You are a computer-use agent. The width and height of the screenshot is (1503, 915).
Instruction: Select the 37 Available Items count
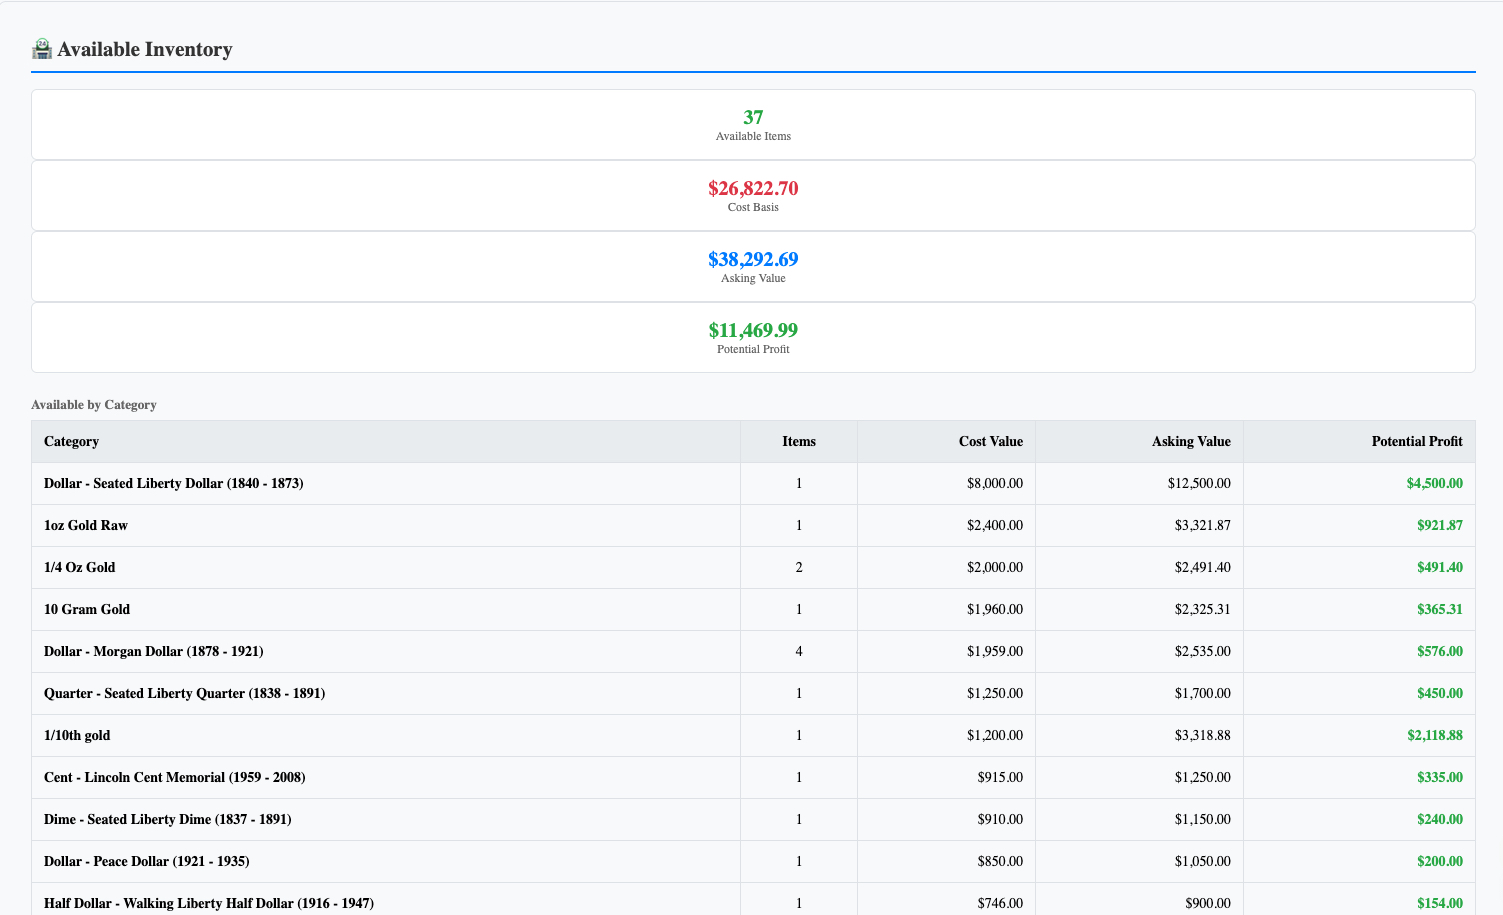point(753,117)
